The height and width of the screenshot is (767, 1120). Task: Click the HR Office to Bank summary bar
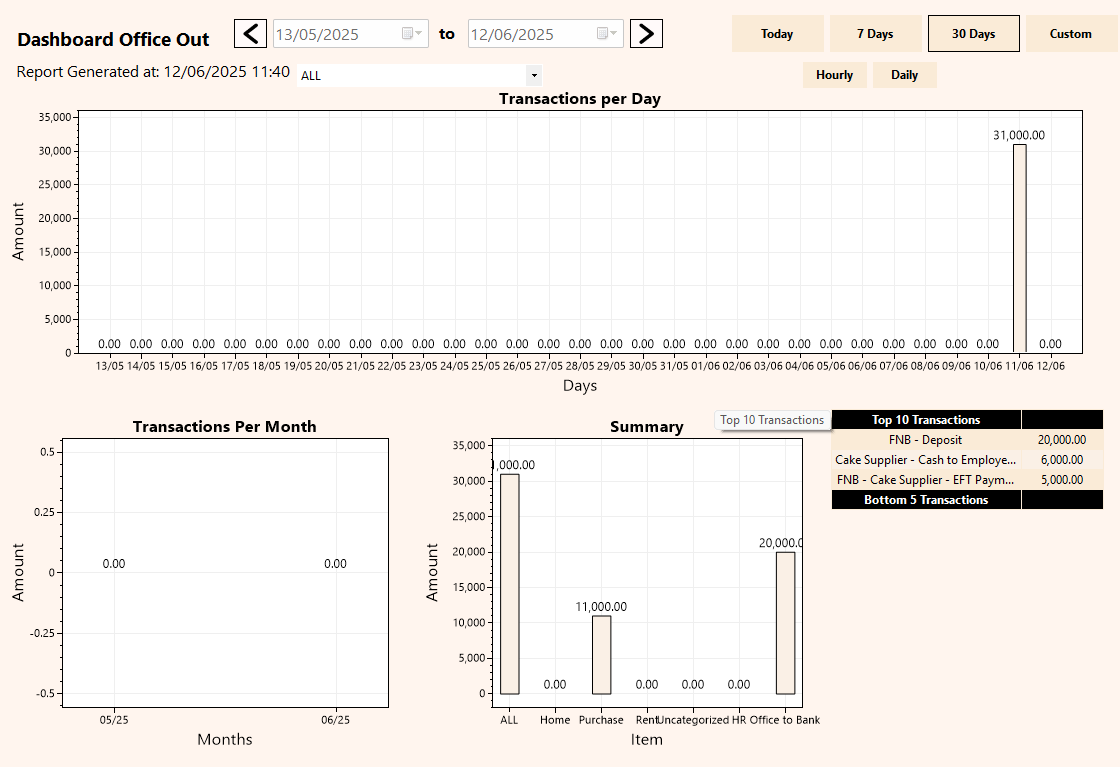coord(785,623)
